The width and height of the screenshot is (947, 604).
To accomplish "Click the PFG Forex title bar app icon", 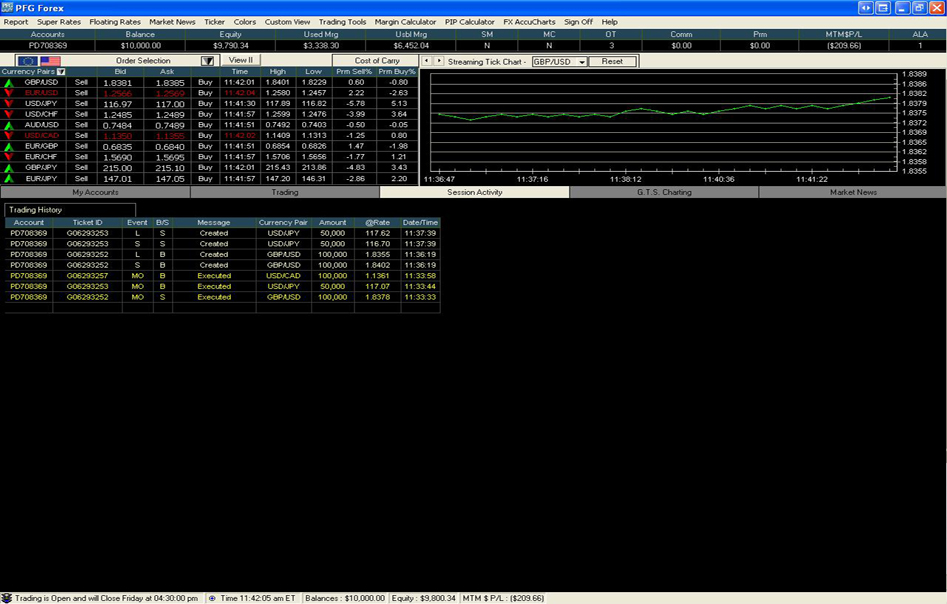I will [x=7, y=8].
